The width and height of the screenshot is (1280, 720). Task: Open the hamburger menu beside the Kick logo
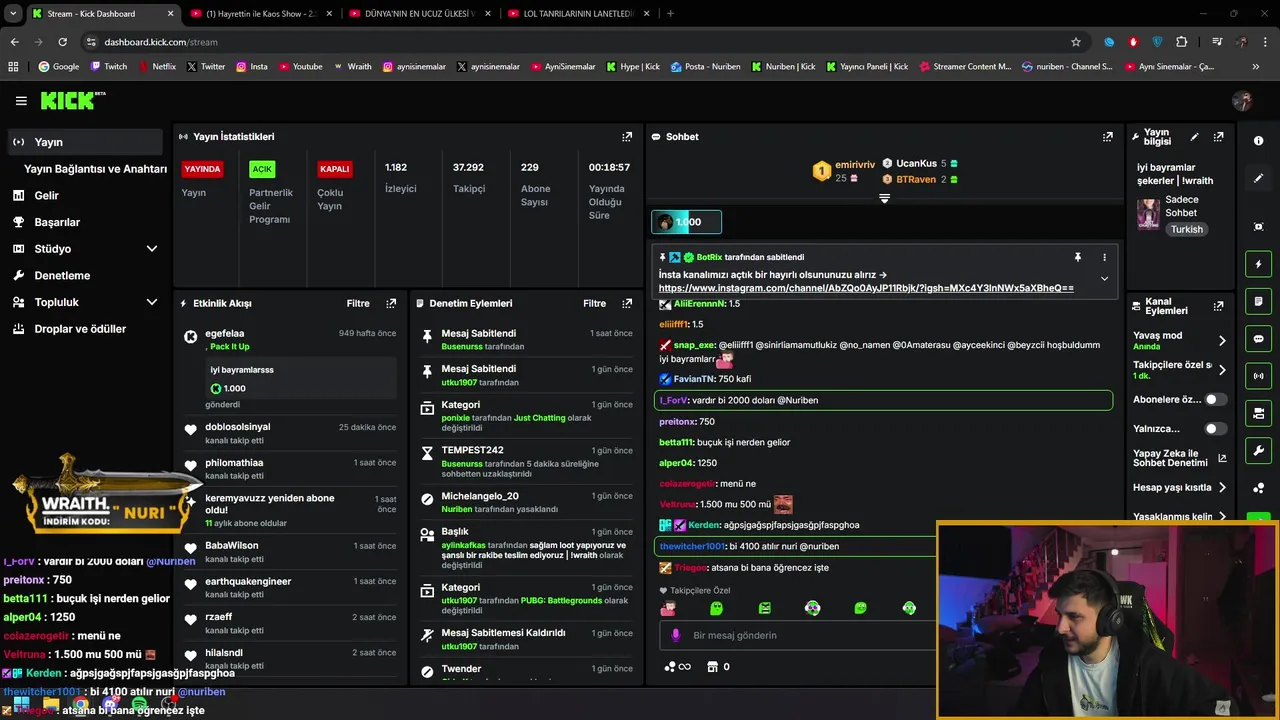click(21, 101)
